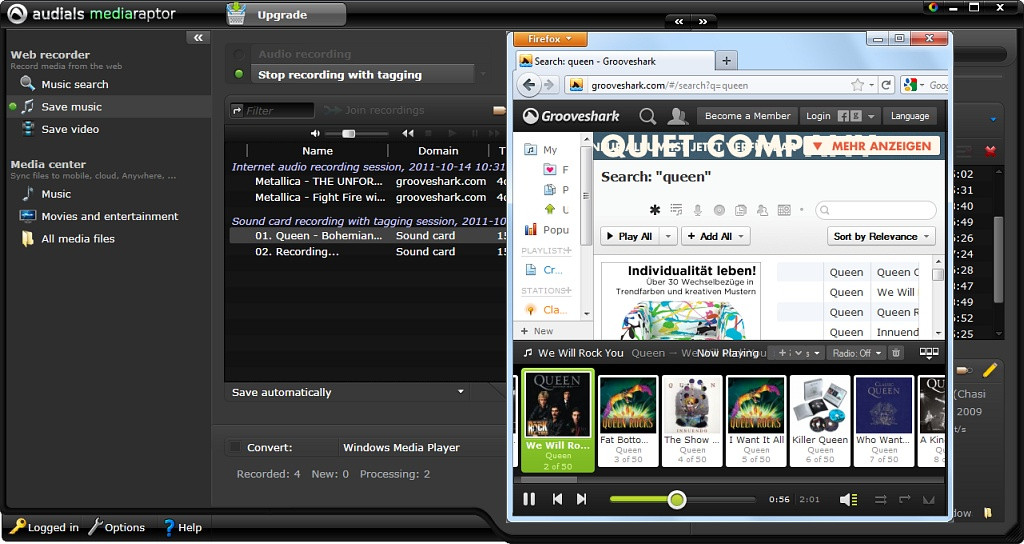Open Music under Media center
This screenshot has width=1024, height=544.
point(46,194)
